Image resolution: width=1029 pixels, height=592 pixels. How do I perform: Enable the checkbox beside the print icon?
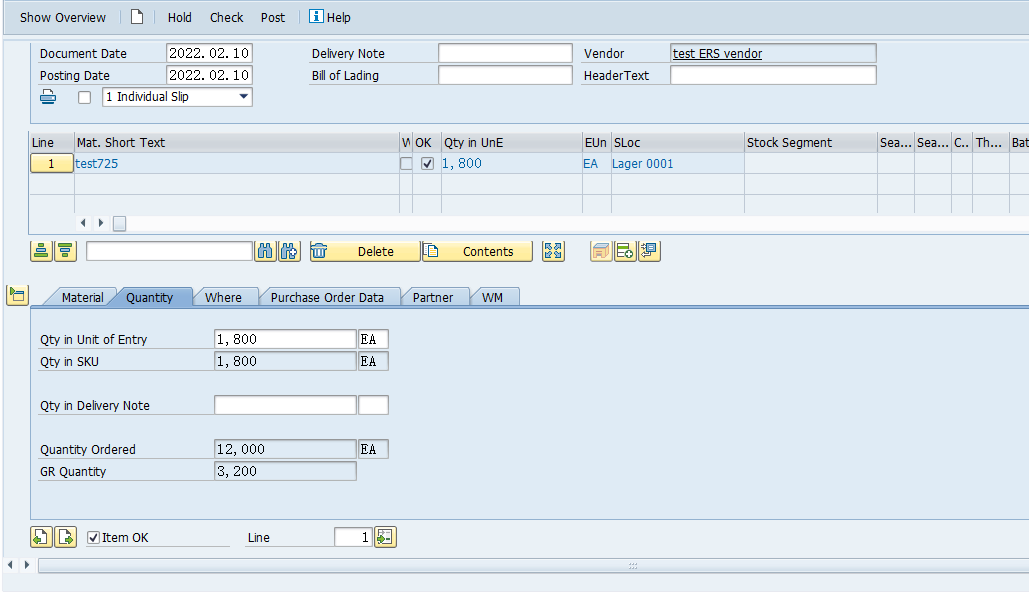click(x=84, y=96)
